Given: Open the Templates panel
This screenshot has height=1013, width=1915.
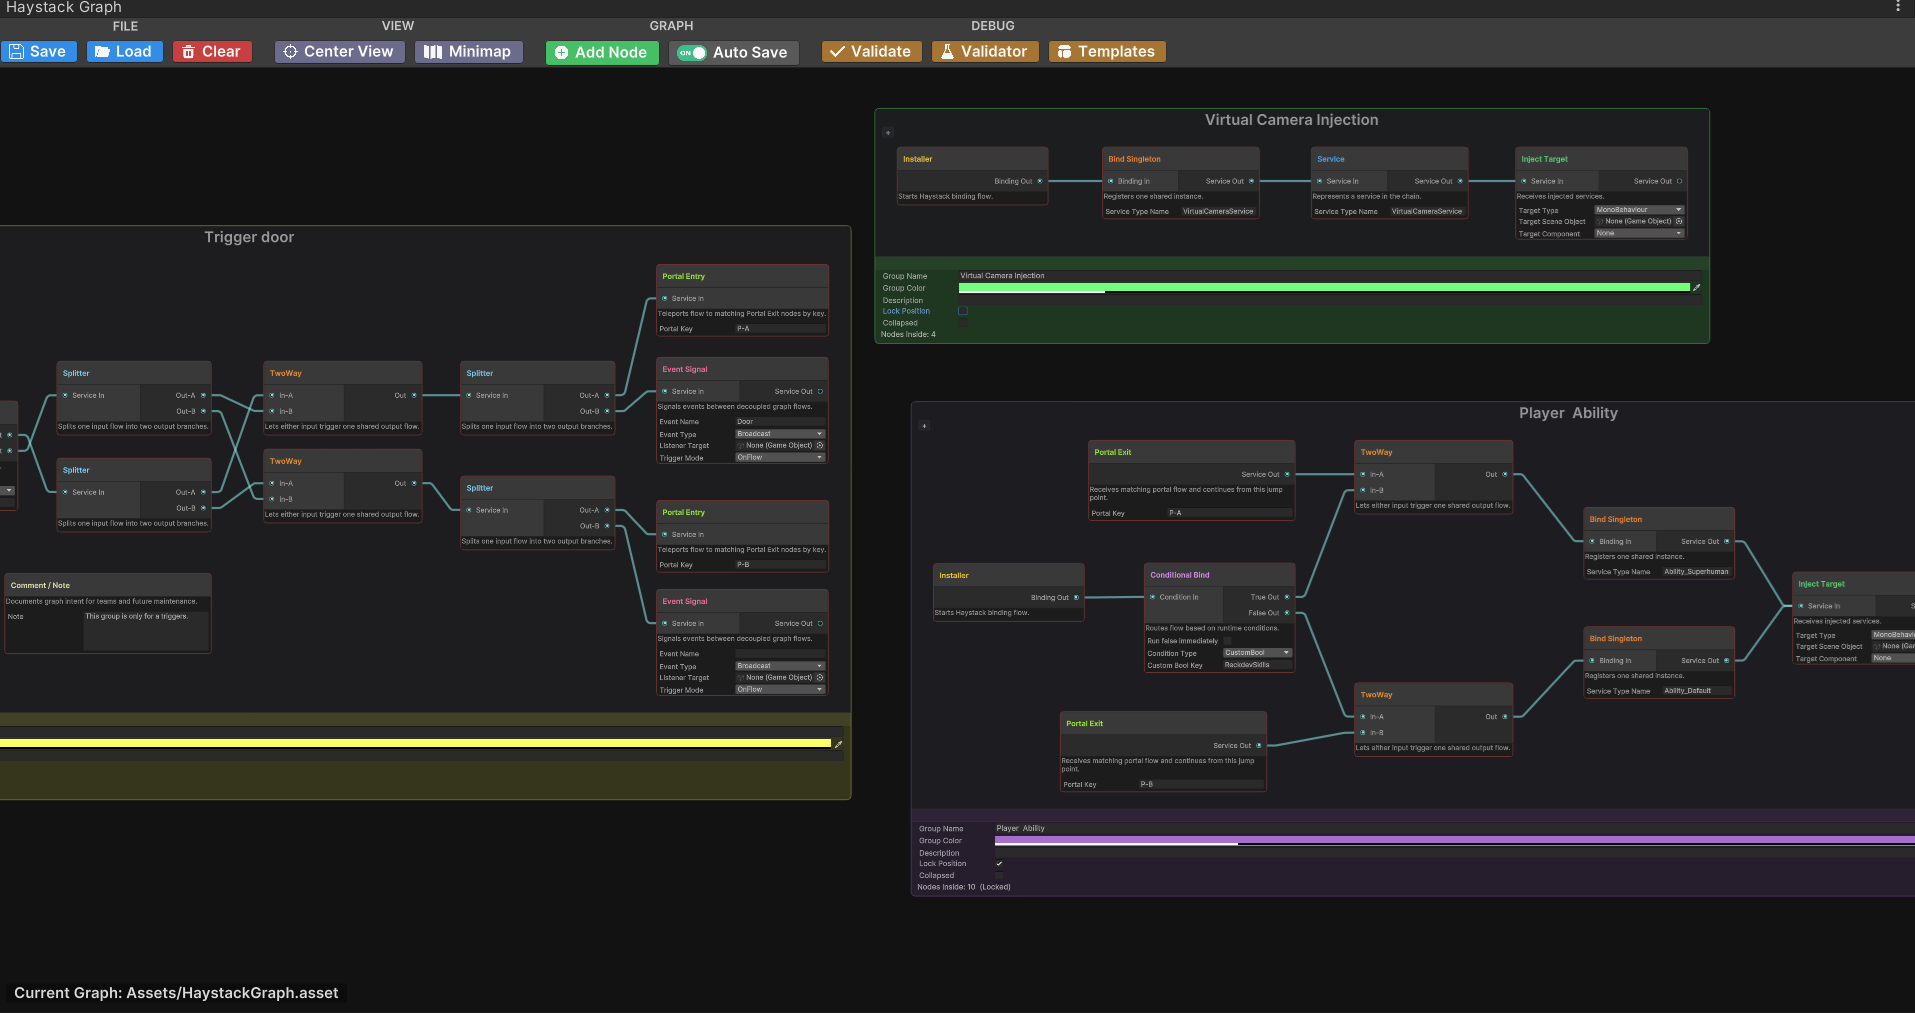Looking at the screenshot, I should (x=1107, y=52).
